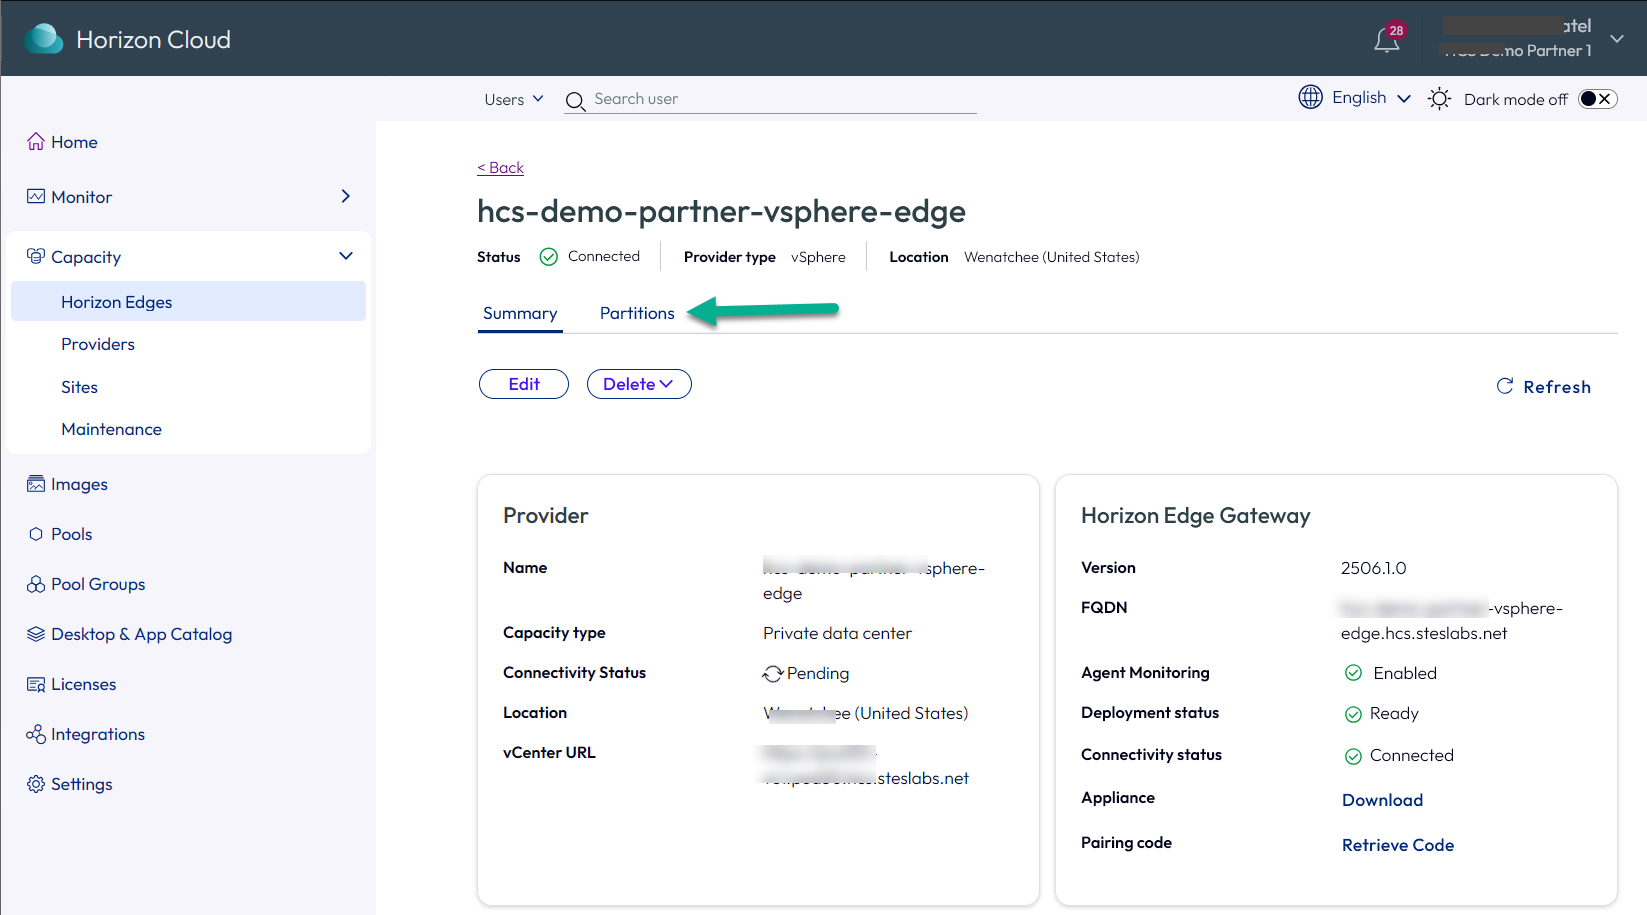Click the Edit button
Viewport: 1647px width, 915px height.
524,384
